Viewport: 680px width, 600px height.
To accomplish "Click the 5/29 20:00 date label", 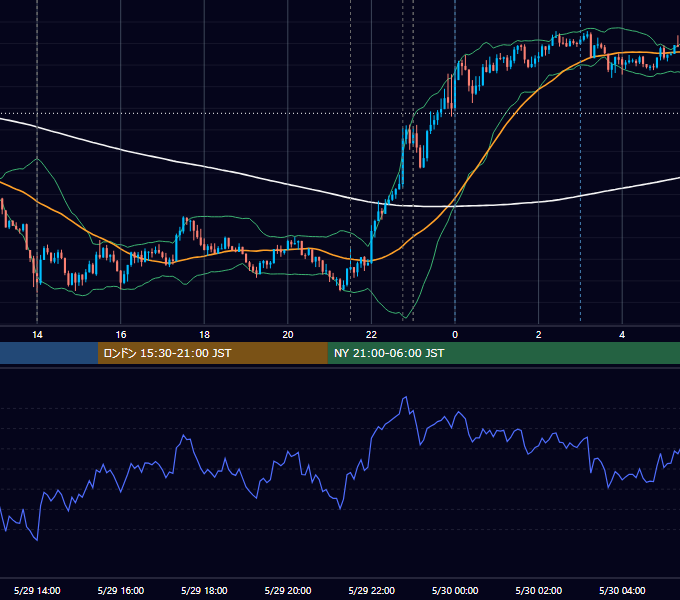I will 288,590.
